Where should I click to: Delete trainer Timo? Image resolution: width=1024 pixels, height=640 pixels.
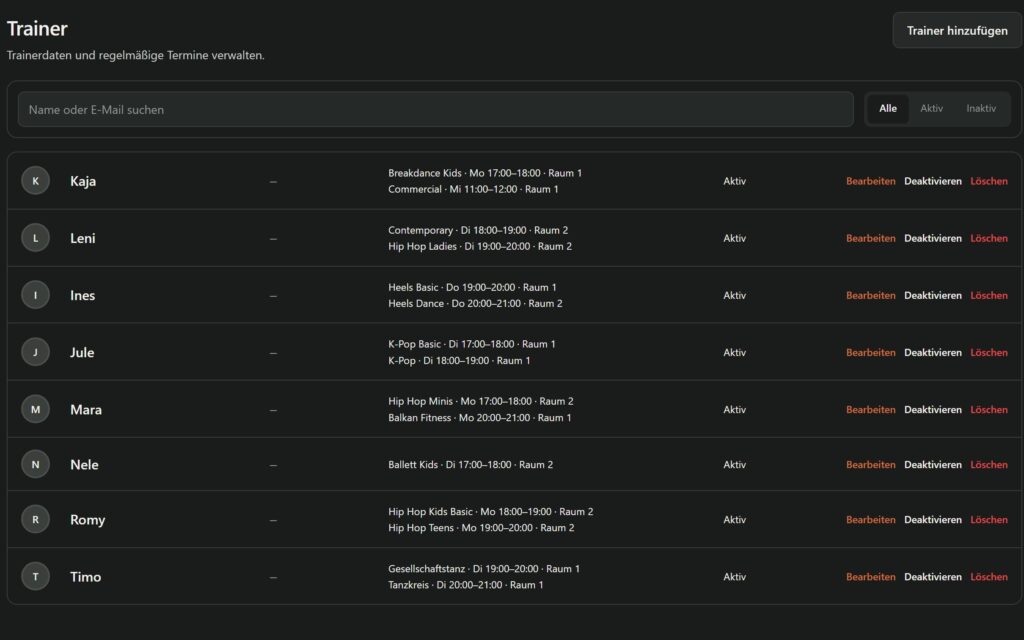tap(989, 577)
